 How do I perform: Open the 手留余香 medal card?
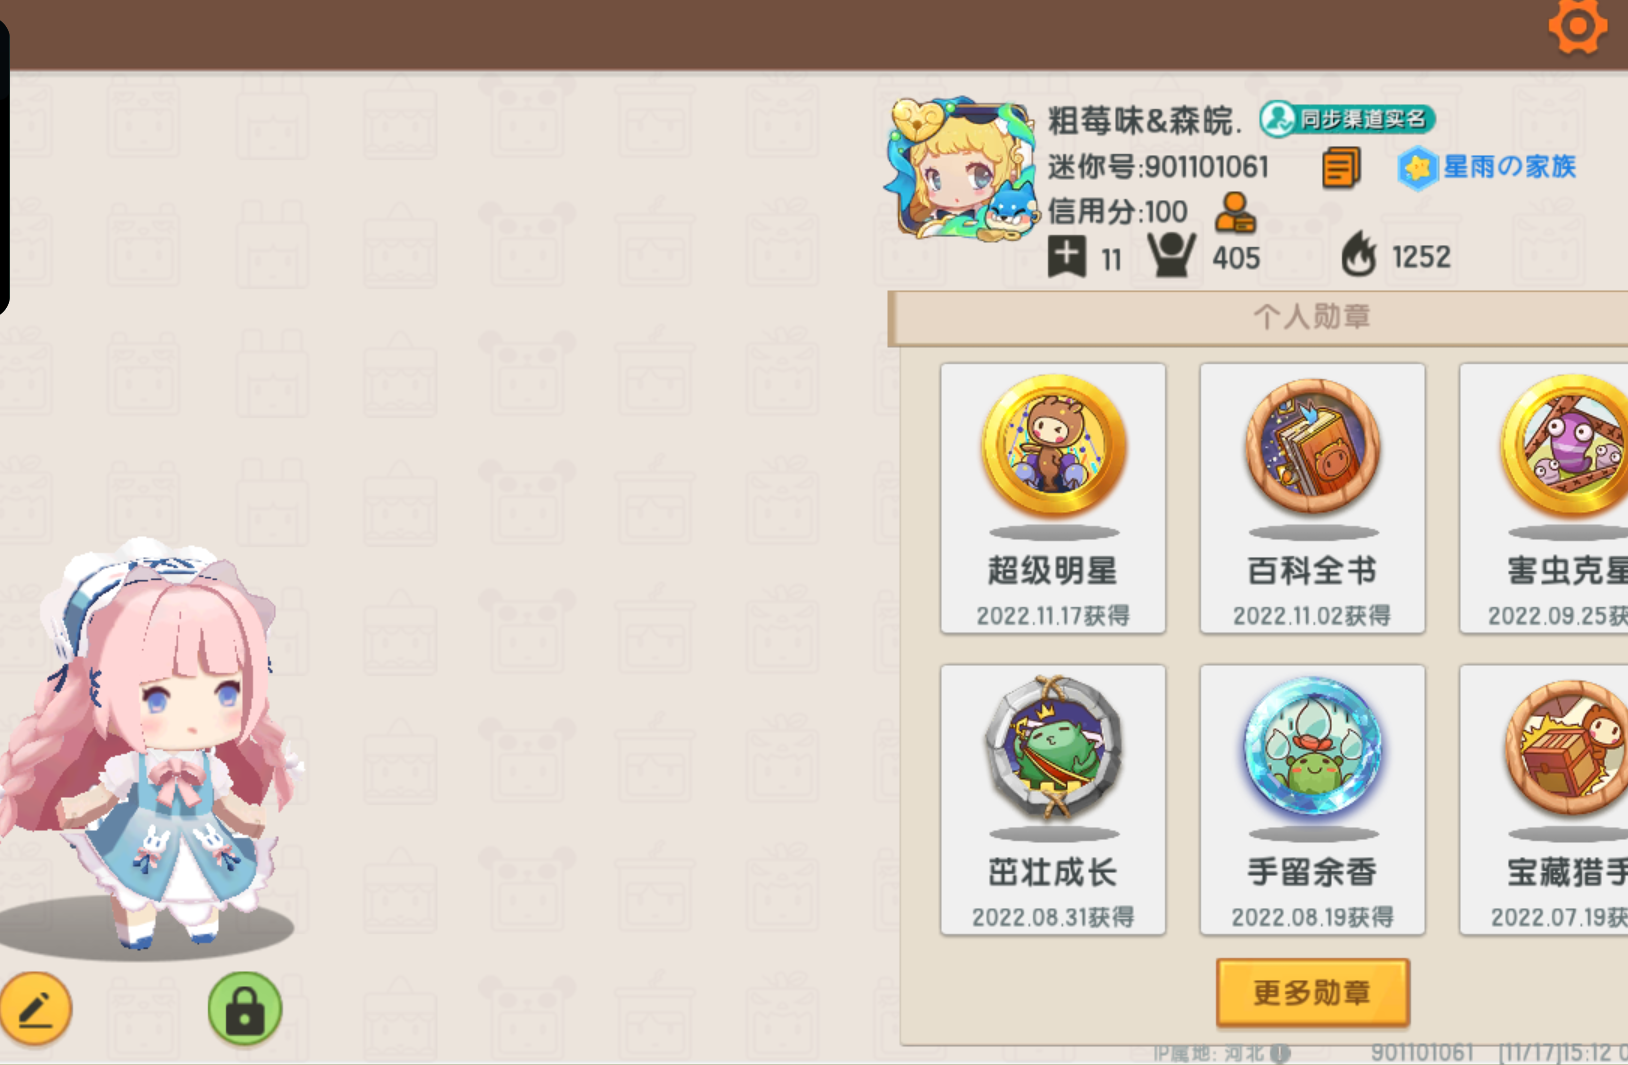point(1312,800)
